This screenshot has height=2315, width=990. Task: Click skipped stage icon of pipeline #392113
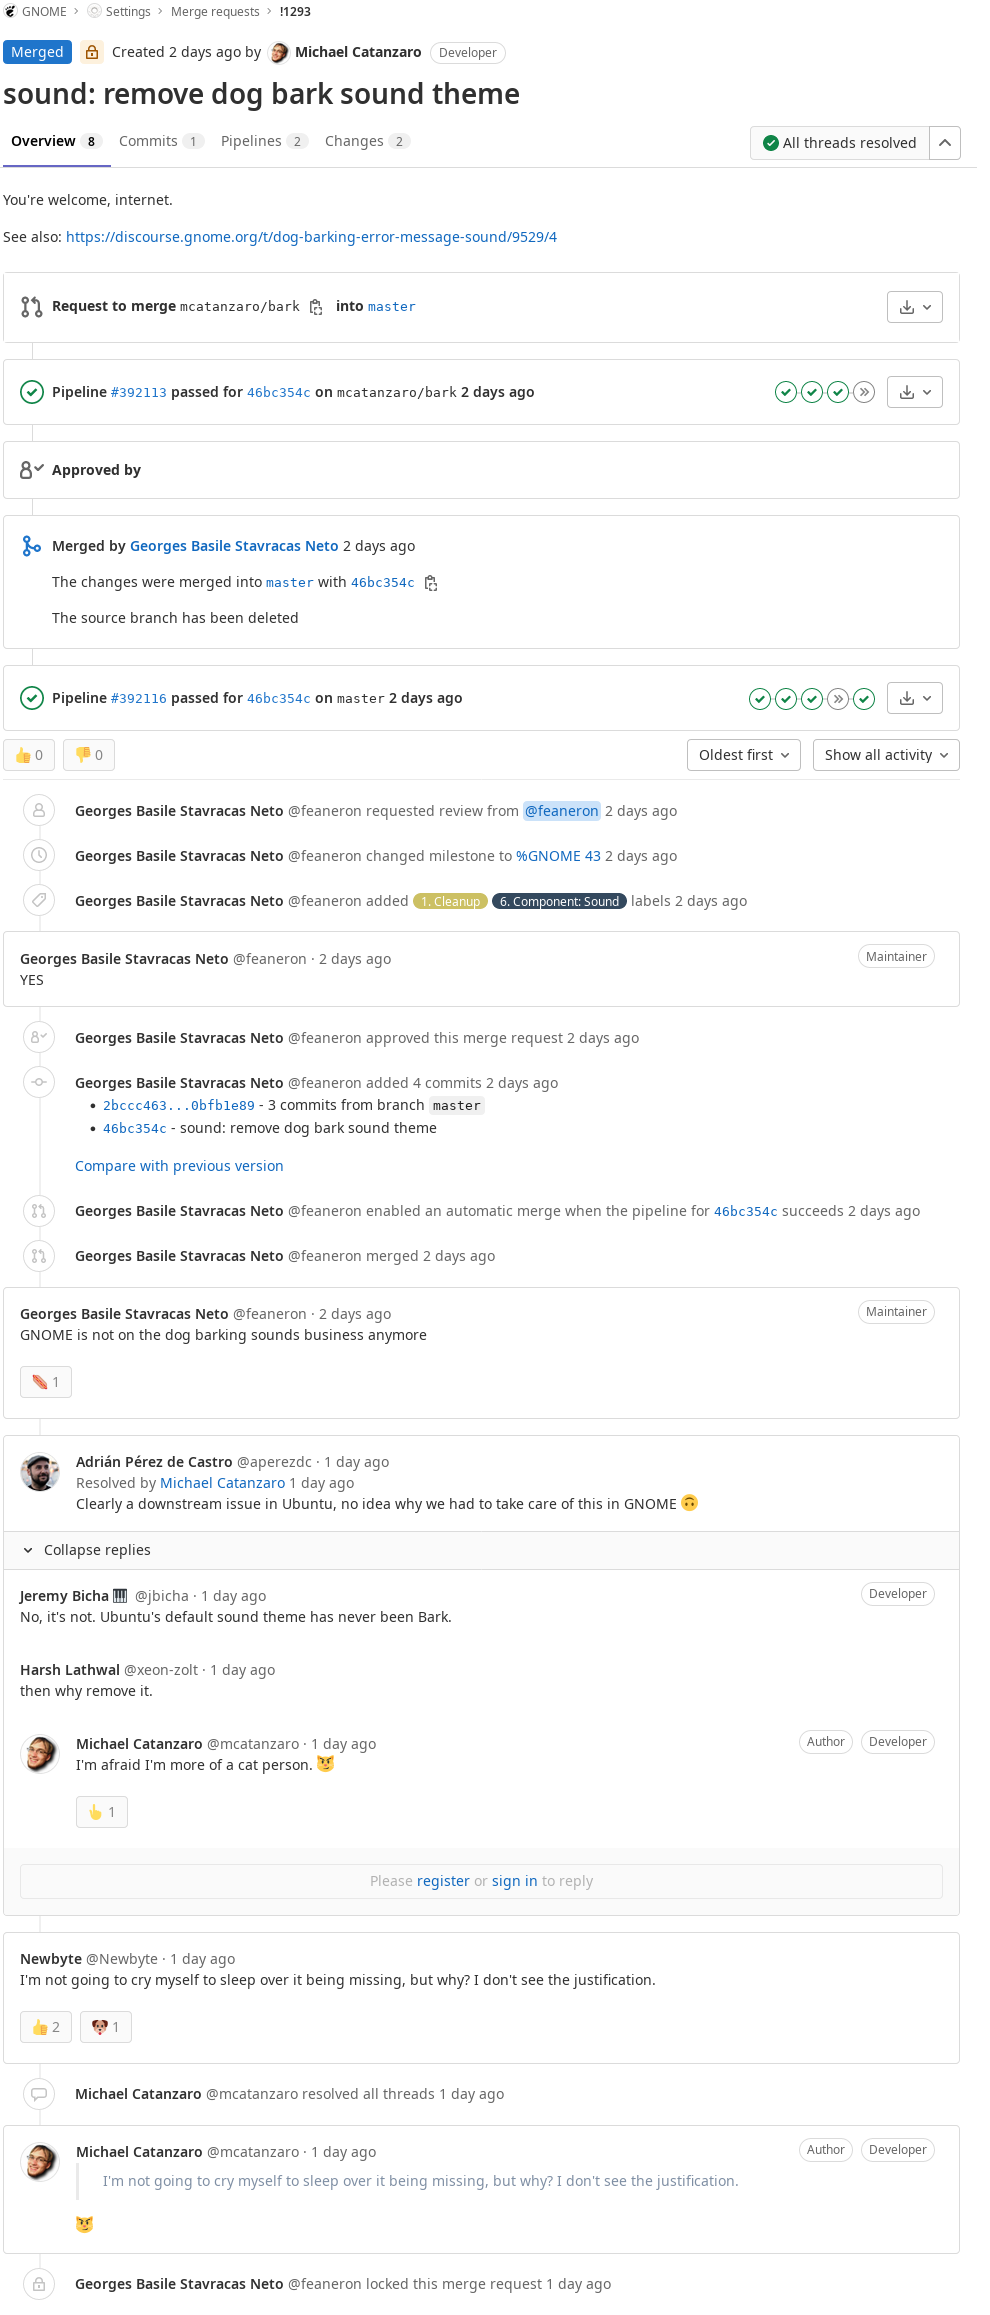point(864,392)
